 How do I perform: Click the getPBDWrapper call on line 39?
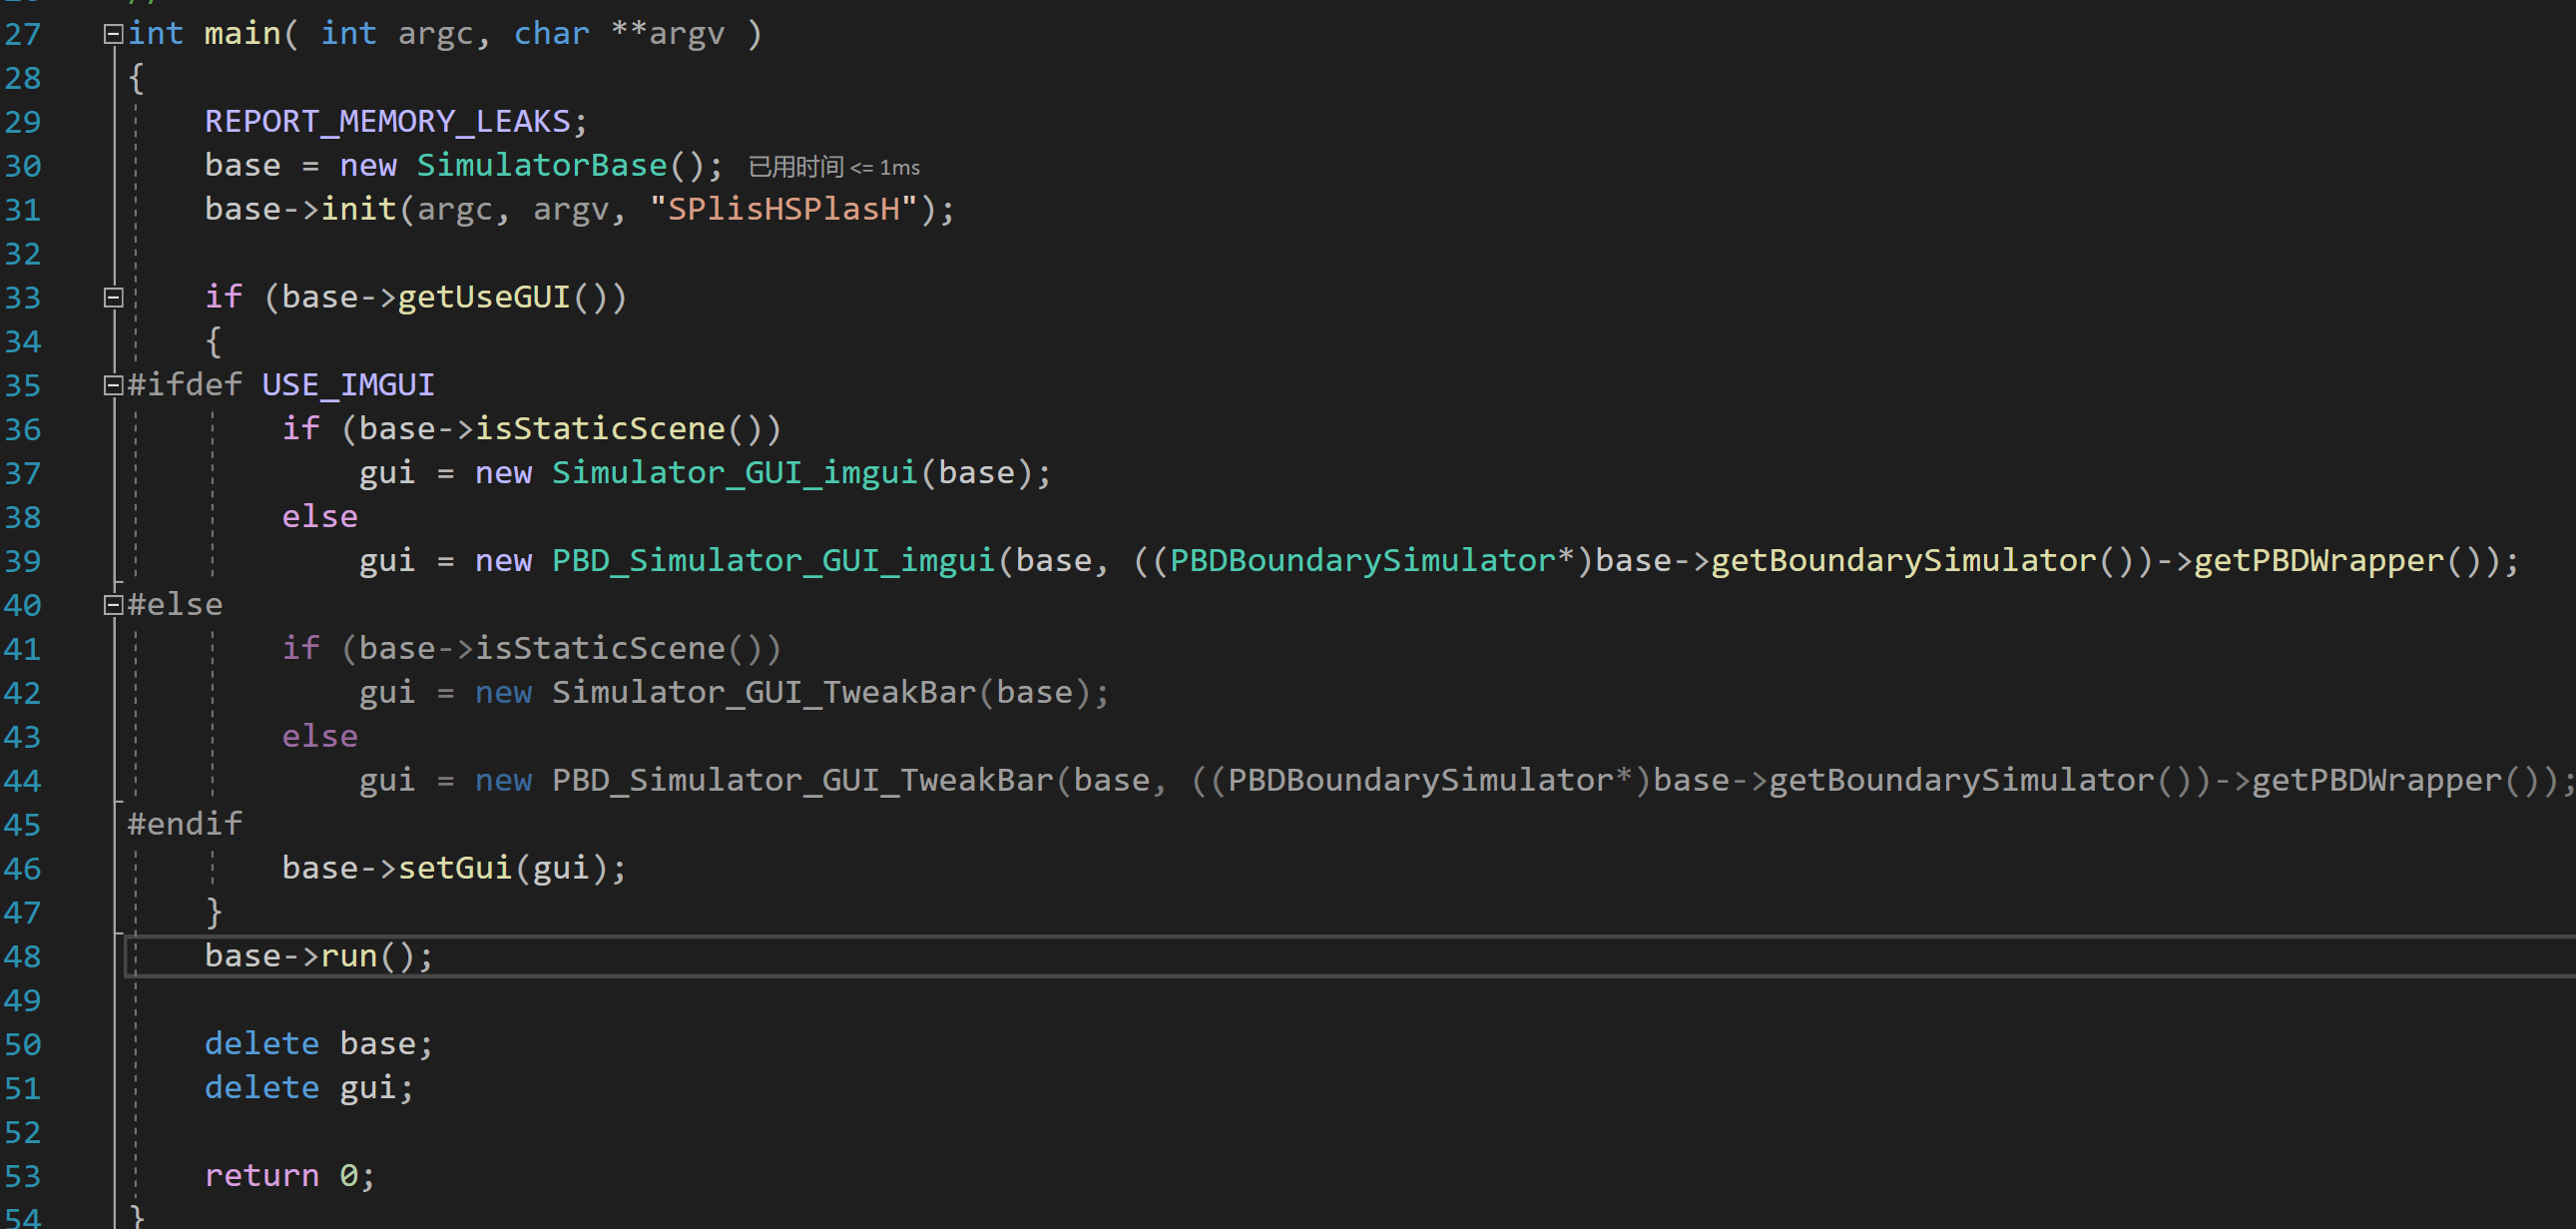click(2318, 561)
